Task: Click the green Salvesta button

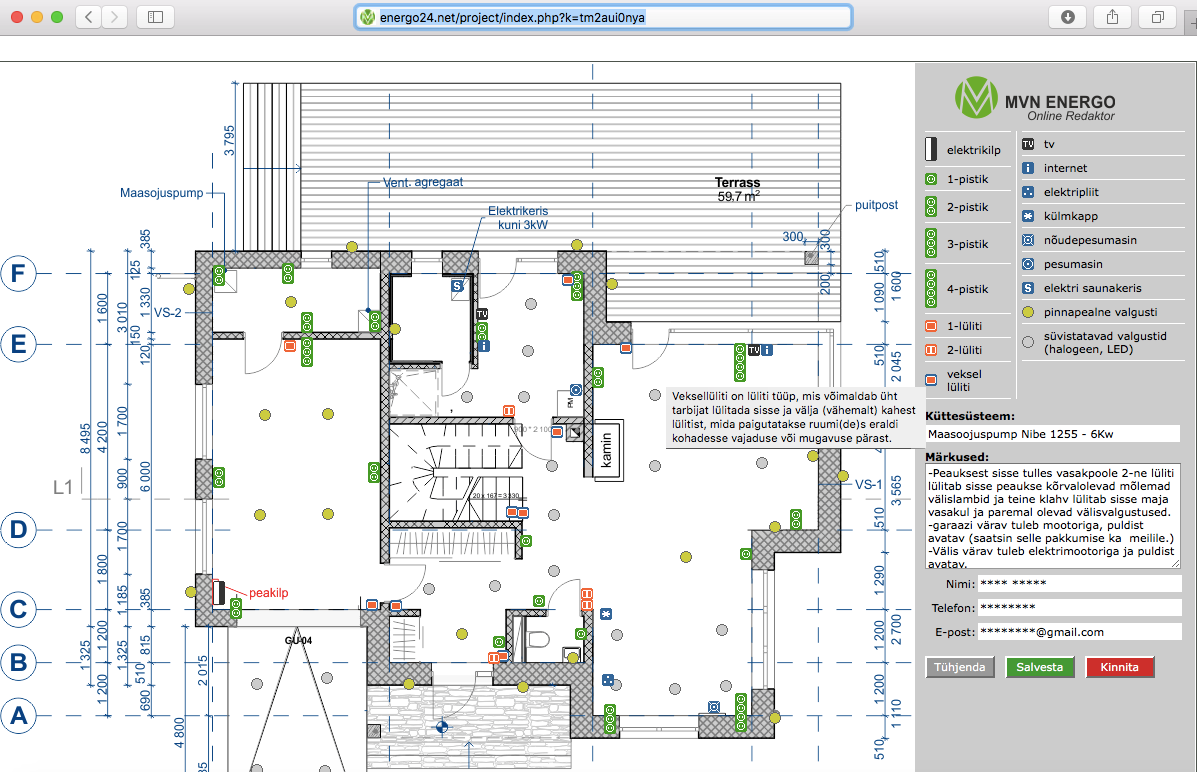Action: pos(1039,667)
